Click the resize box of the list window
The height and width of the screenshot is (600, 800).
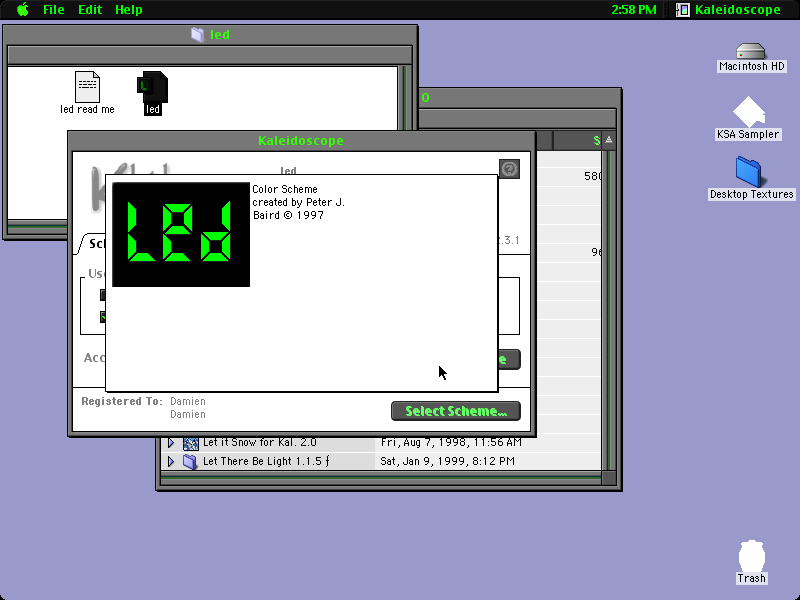point(609,478)
